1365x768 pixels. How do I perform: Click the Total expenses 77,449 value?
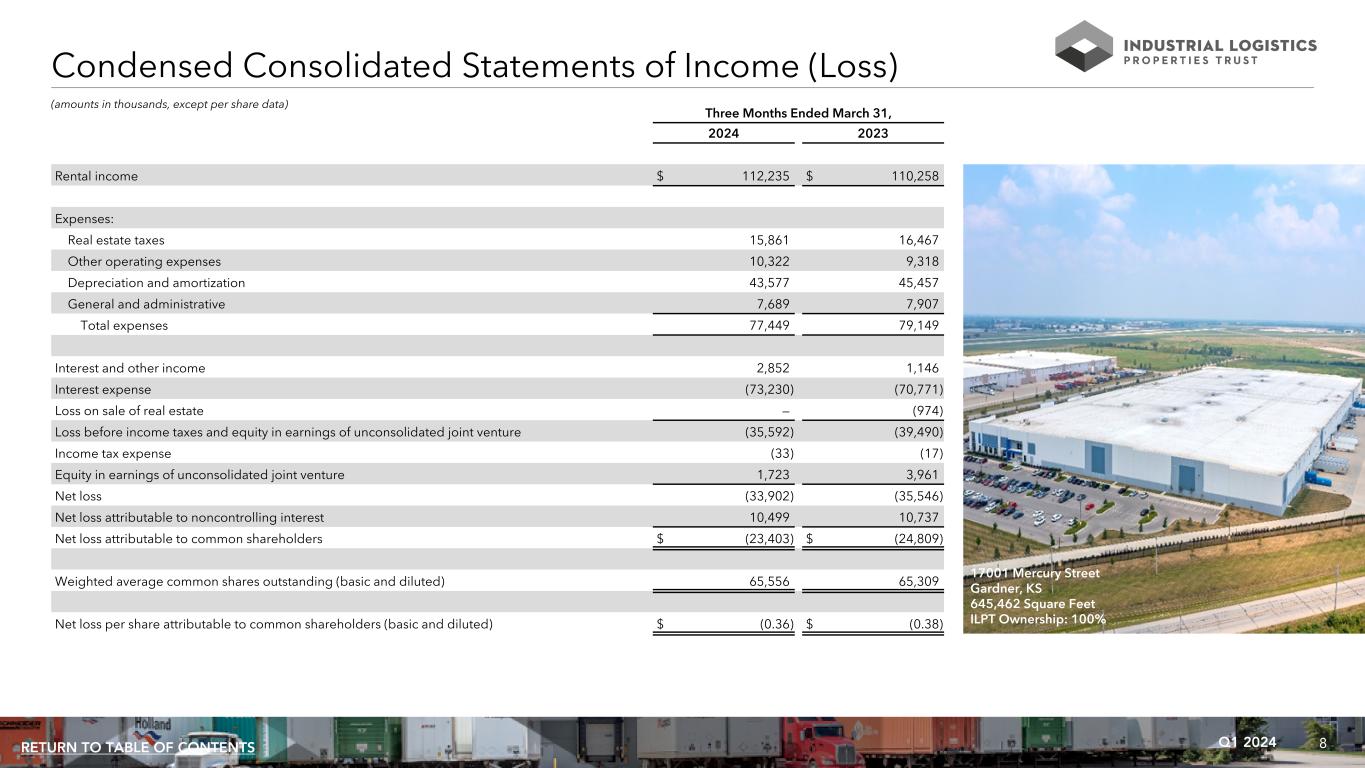(x=763, y=325)
